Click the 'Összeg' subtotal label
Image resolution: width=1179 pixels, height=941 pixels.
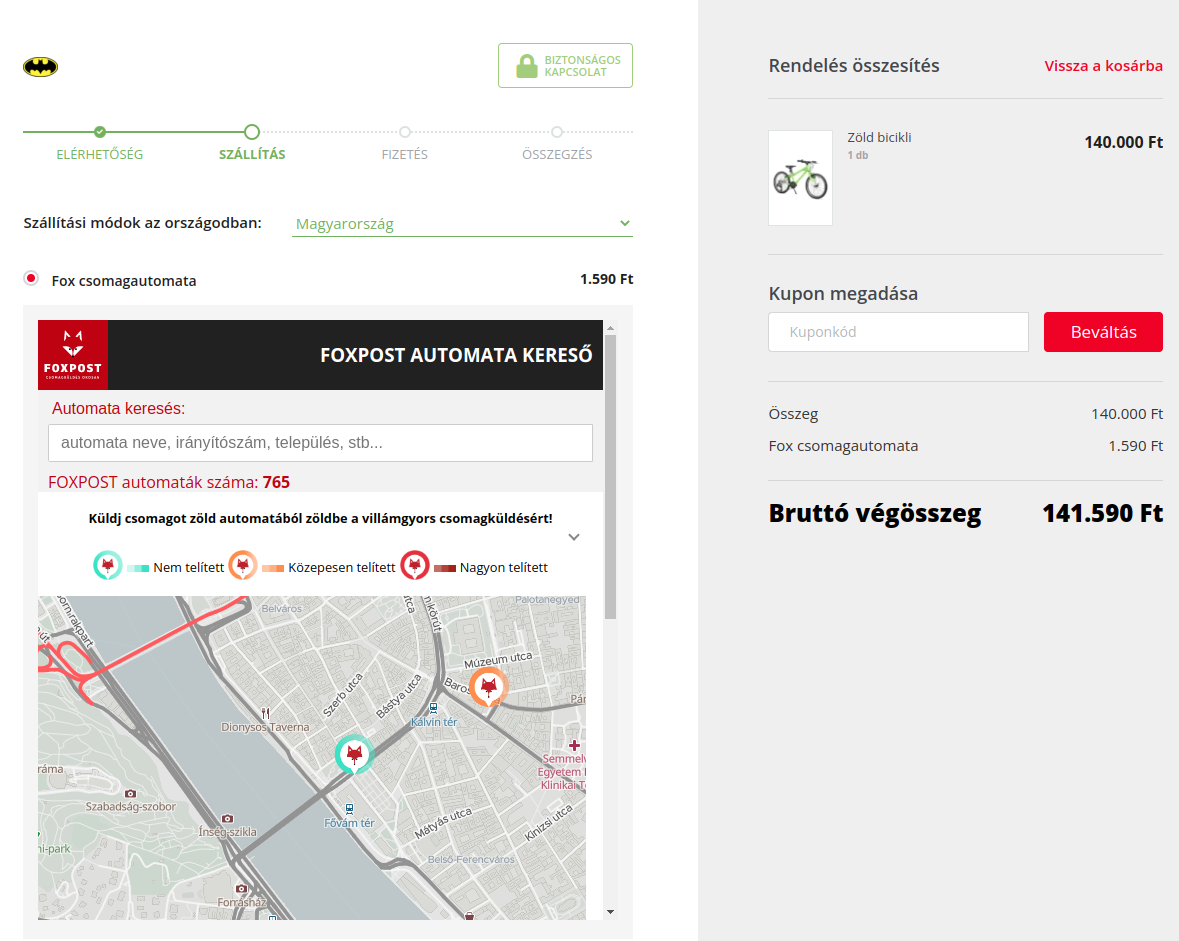pos(793,414)
